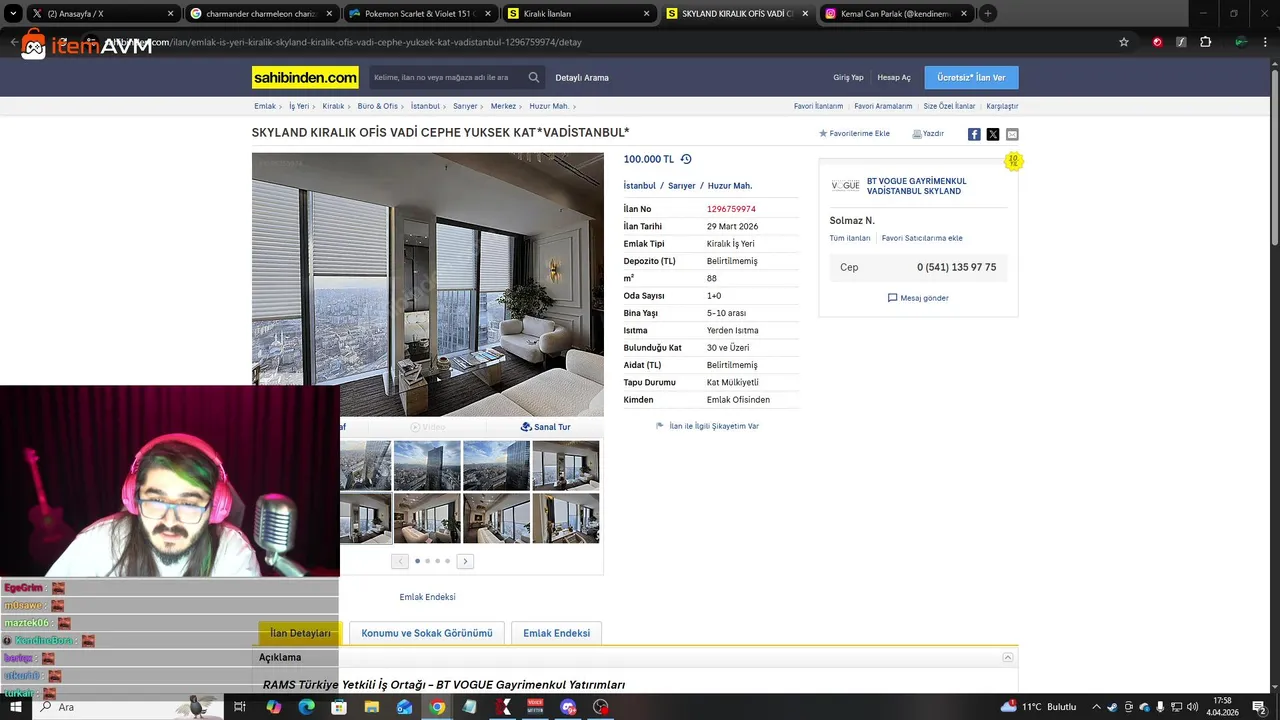The height and width of the screenshot is (720, 1280).
Task: Open notification center in taskbar
Action: 1260,707
